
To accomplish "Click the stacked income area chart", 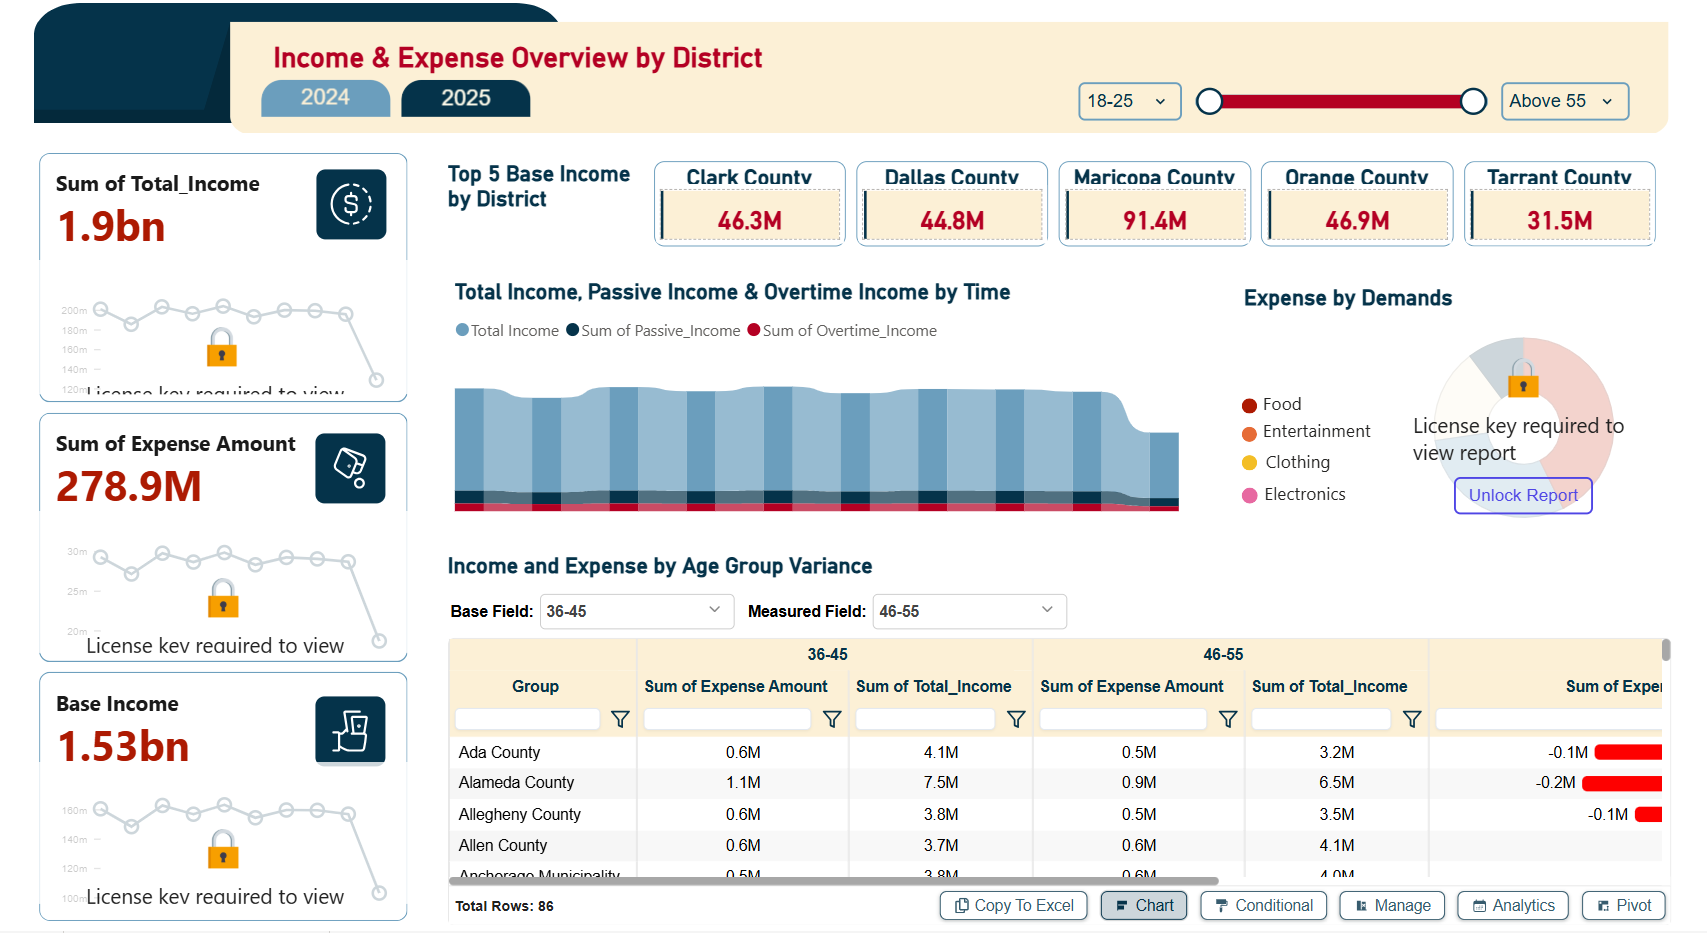I will [817, 449].
